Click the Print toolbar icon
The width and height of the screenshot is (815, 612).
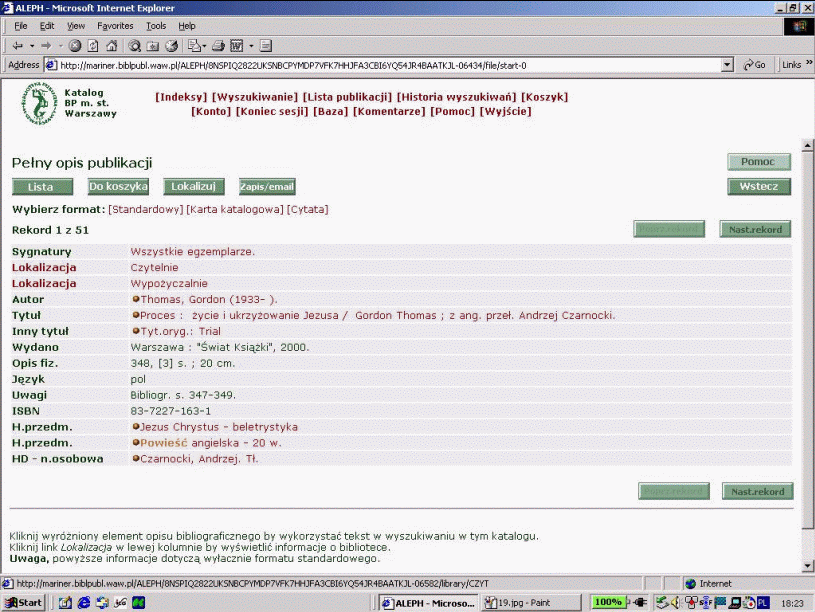tap(218, 45)
